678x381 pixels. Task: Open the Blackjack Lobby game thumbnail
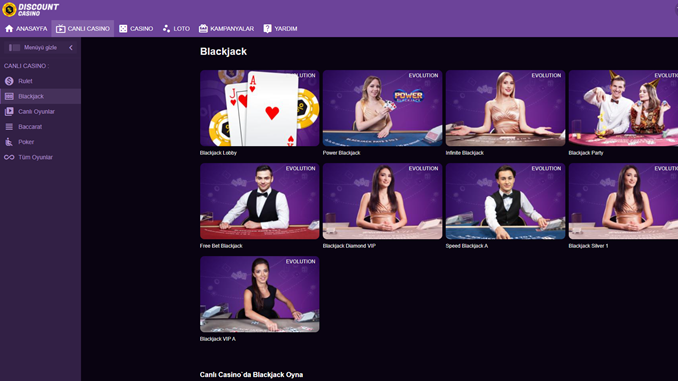(x=259, y=108)
